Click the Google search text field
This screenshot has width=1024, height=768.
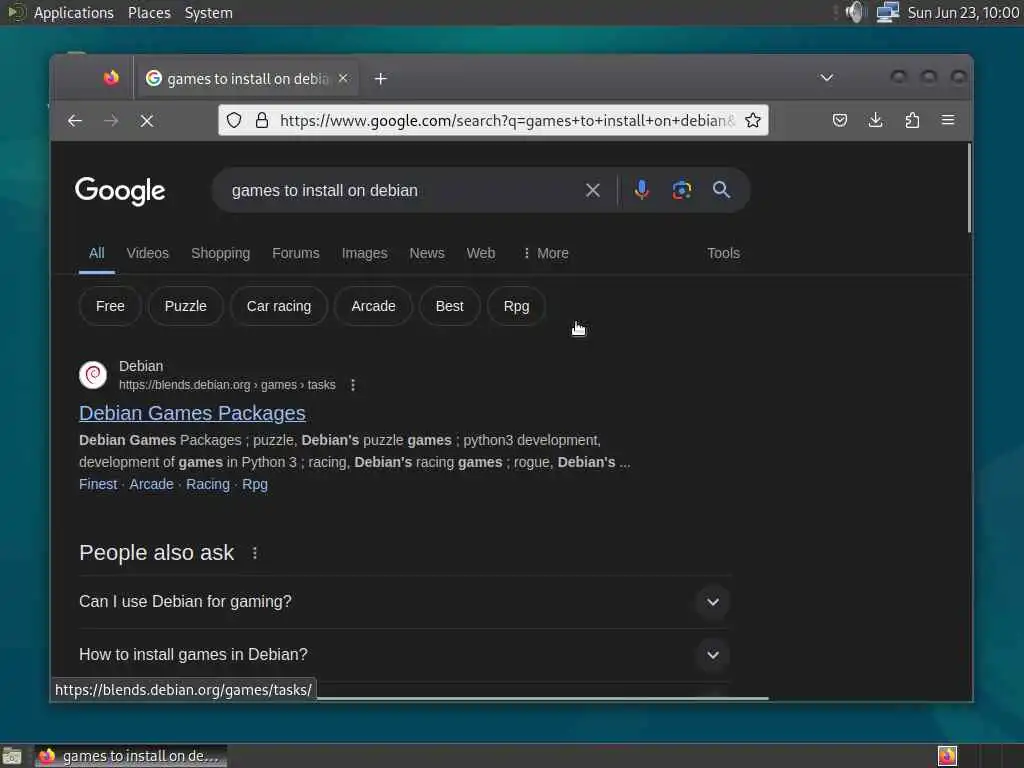point(402,190)
